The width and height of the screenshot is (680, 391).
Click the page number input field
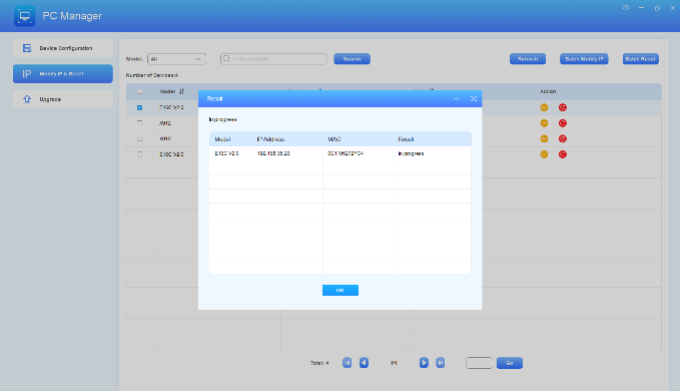pos(479,363)
